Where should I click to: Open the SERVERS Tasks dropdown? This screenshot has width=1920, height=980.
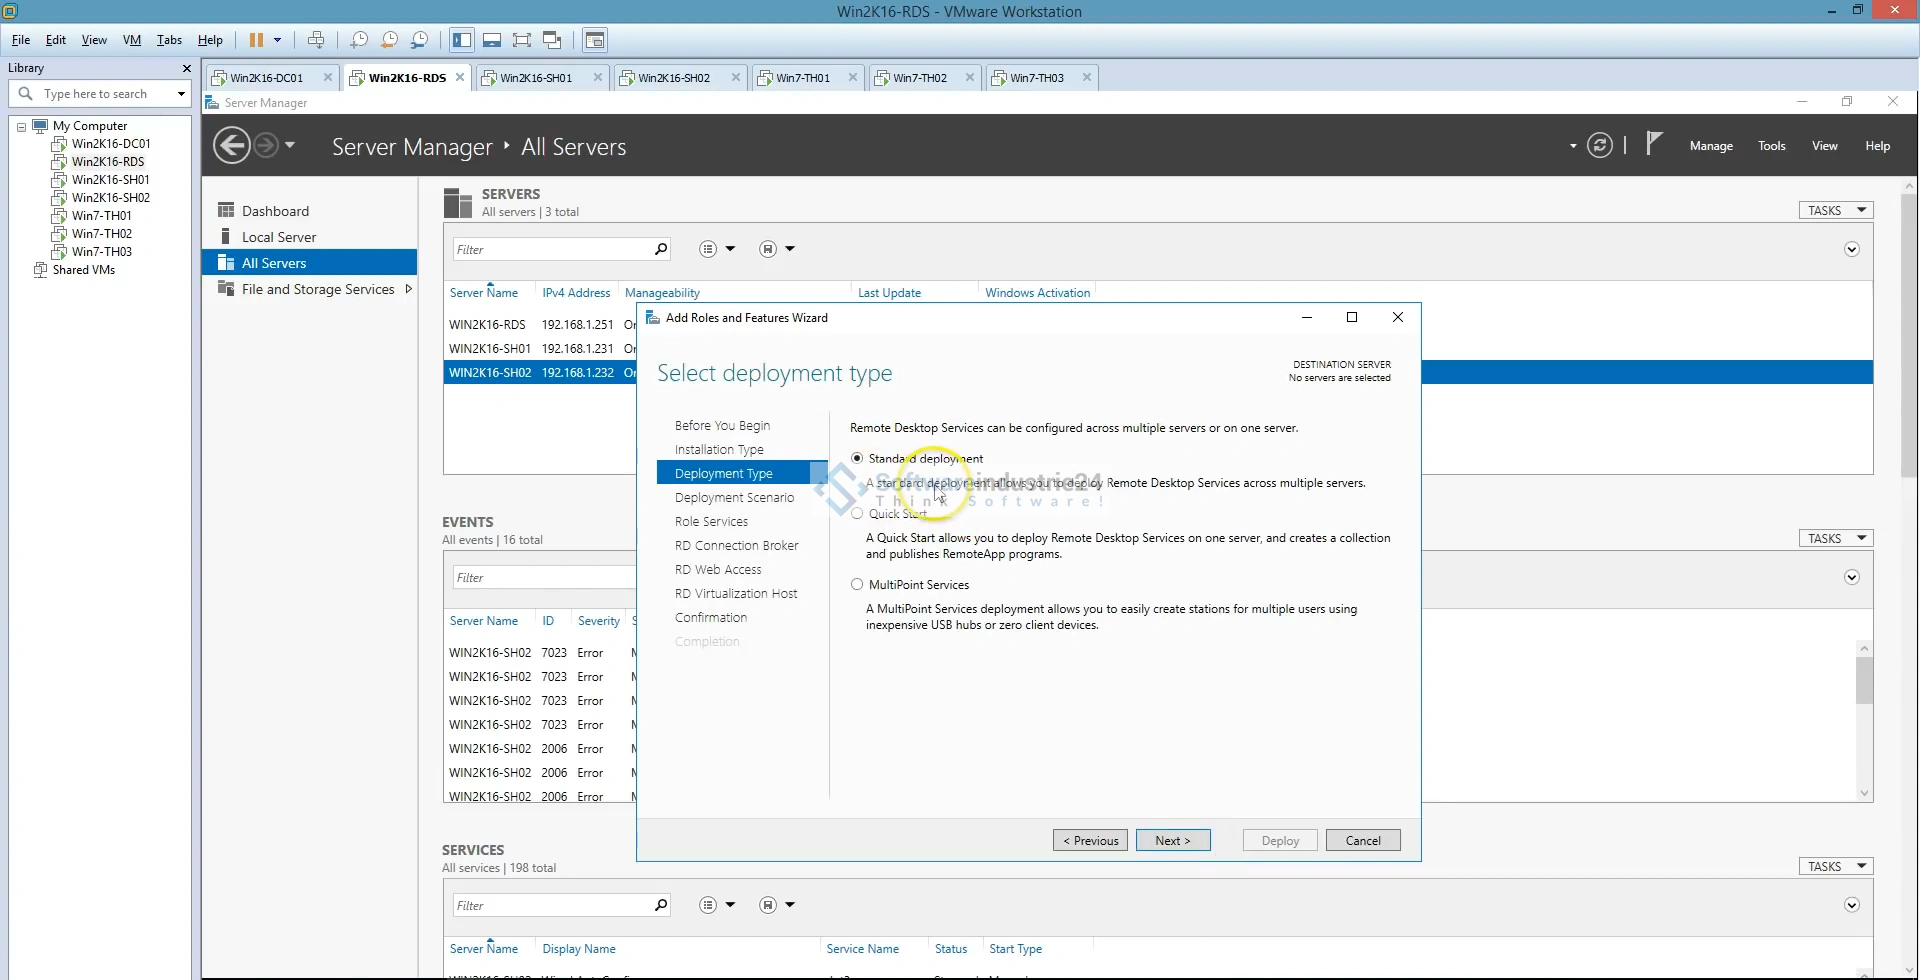pyautogui.click(x=1835, y=210)
